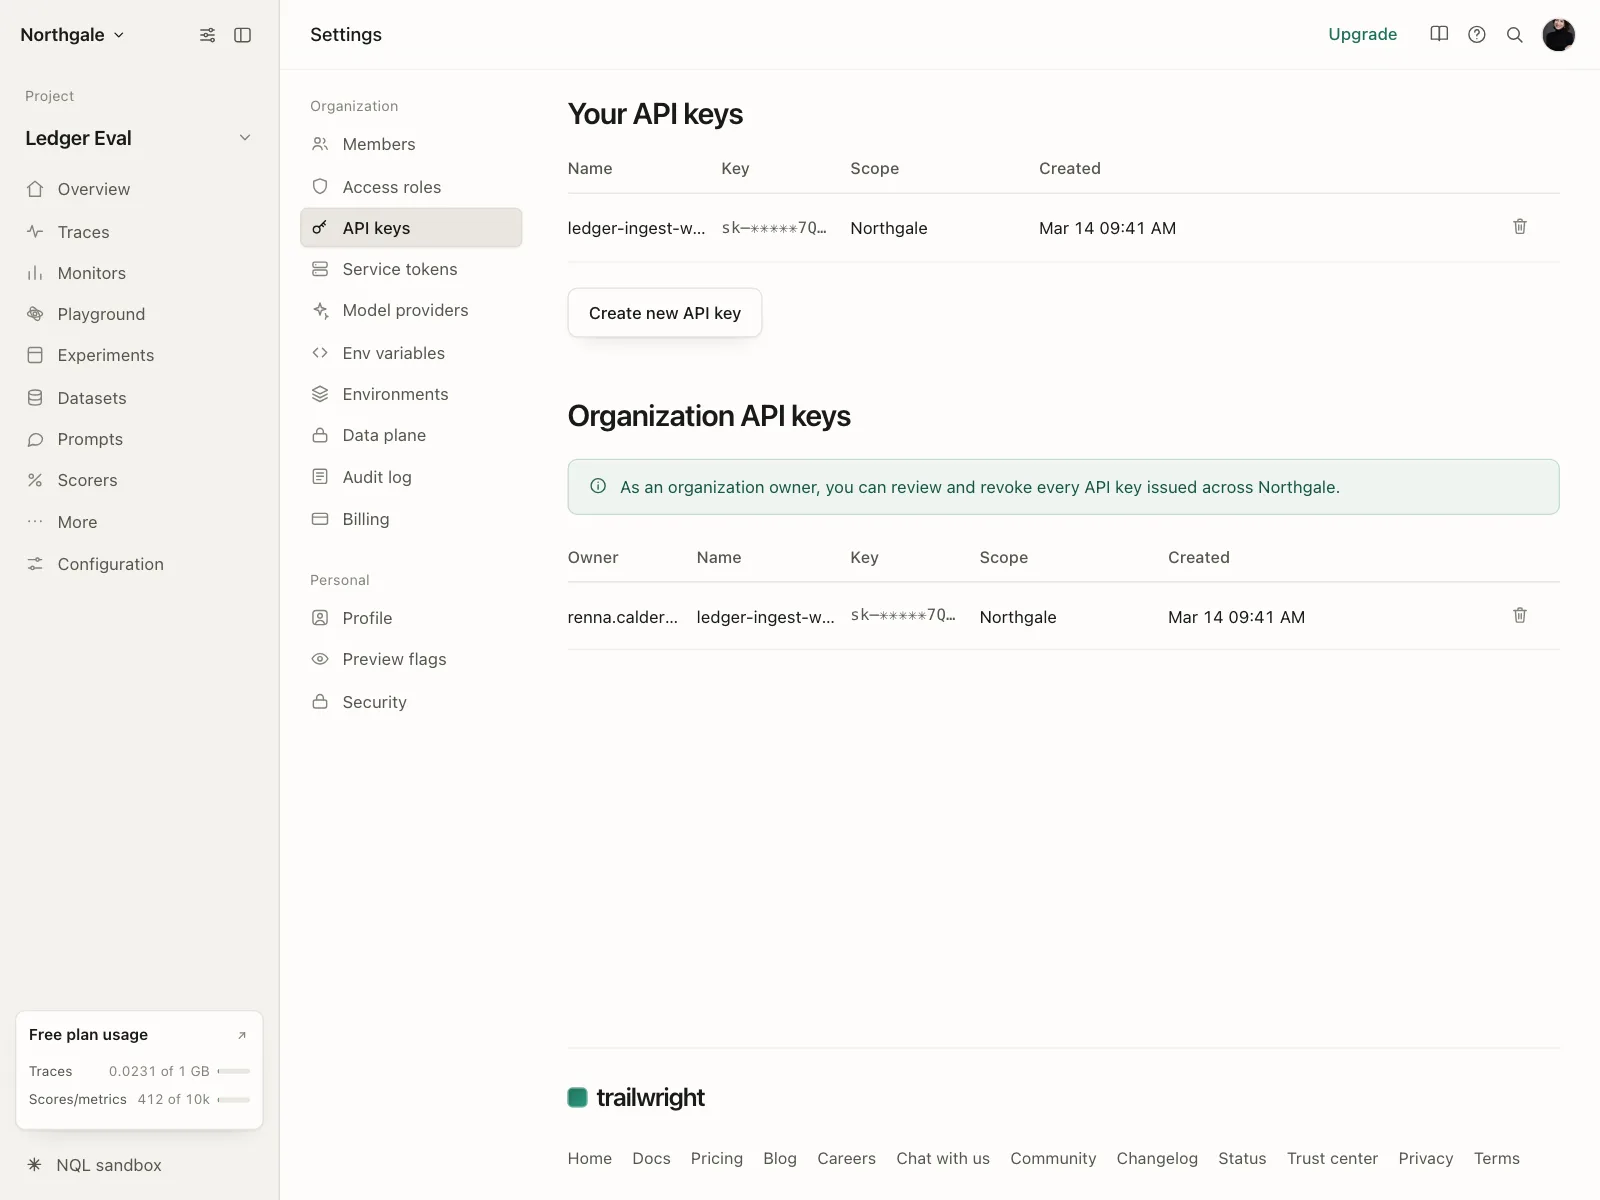Check the Status footer link
Screen dimensions: 1600x1200
tap(1242, 1158)
